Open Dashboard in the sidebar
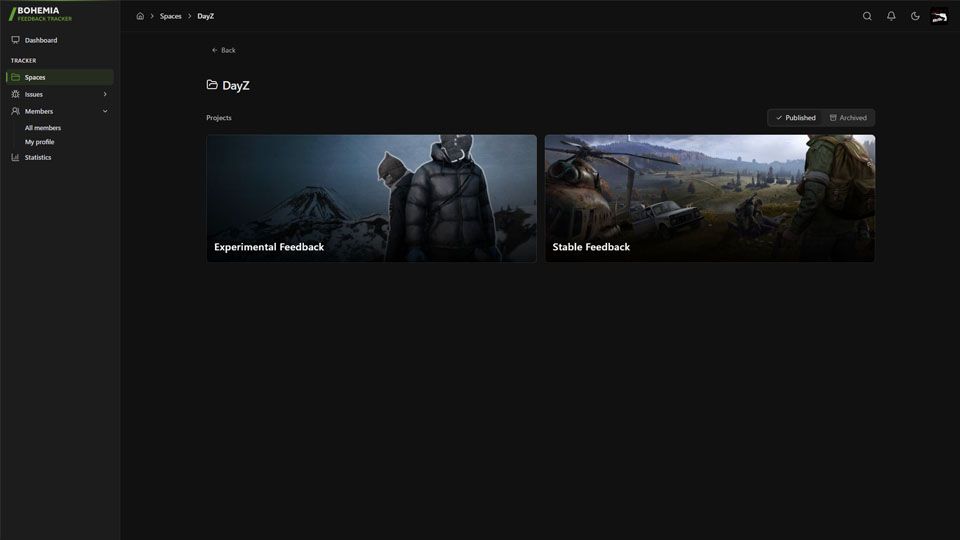 pyautogui.click(x=59, y=40)
